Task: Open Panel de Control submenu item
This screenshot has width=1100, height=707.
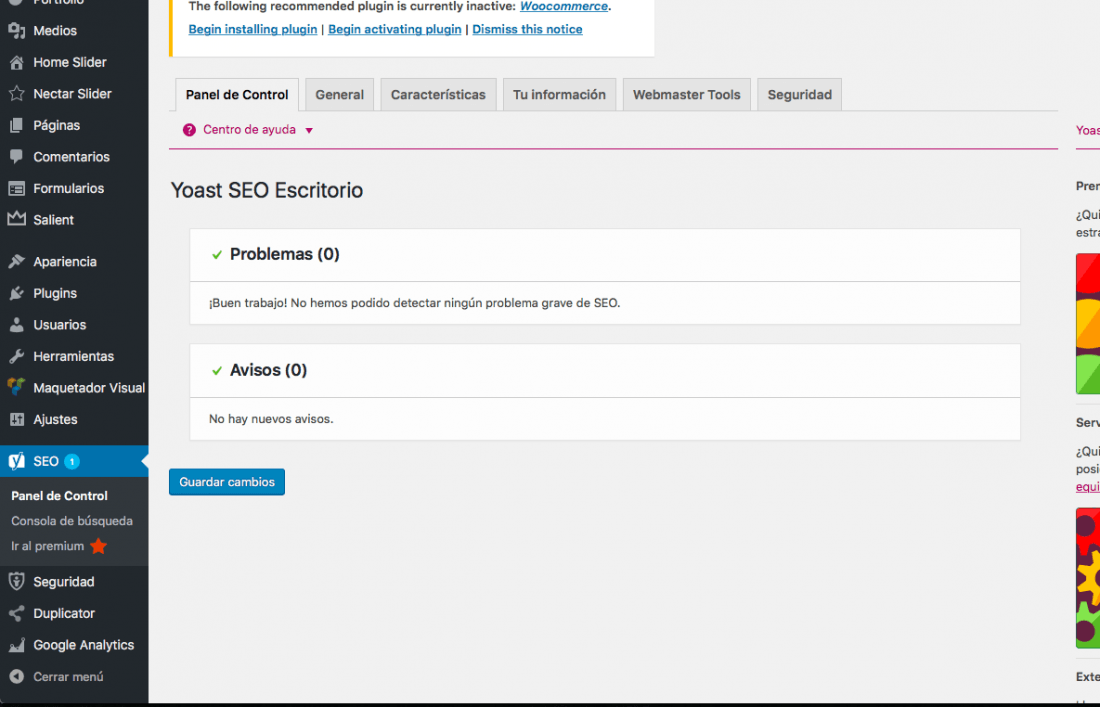Action: (x=60, y=496)
